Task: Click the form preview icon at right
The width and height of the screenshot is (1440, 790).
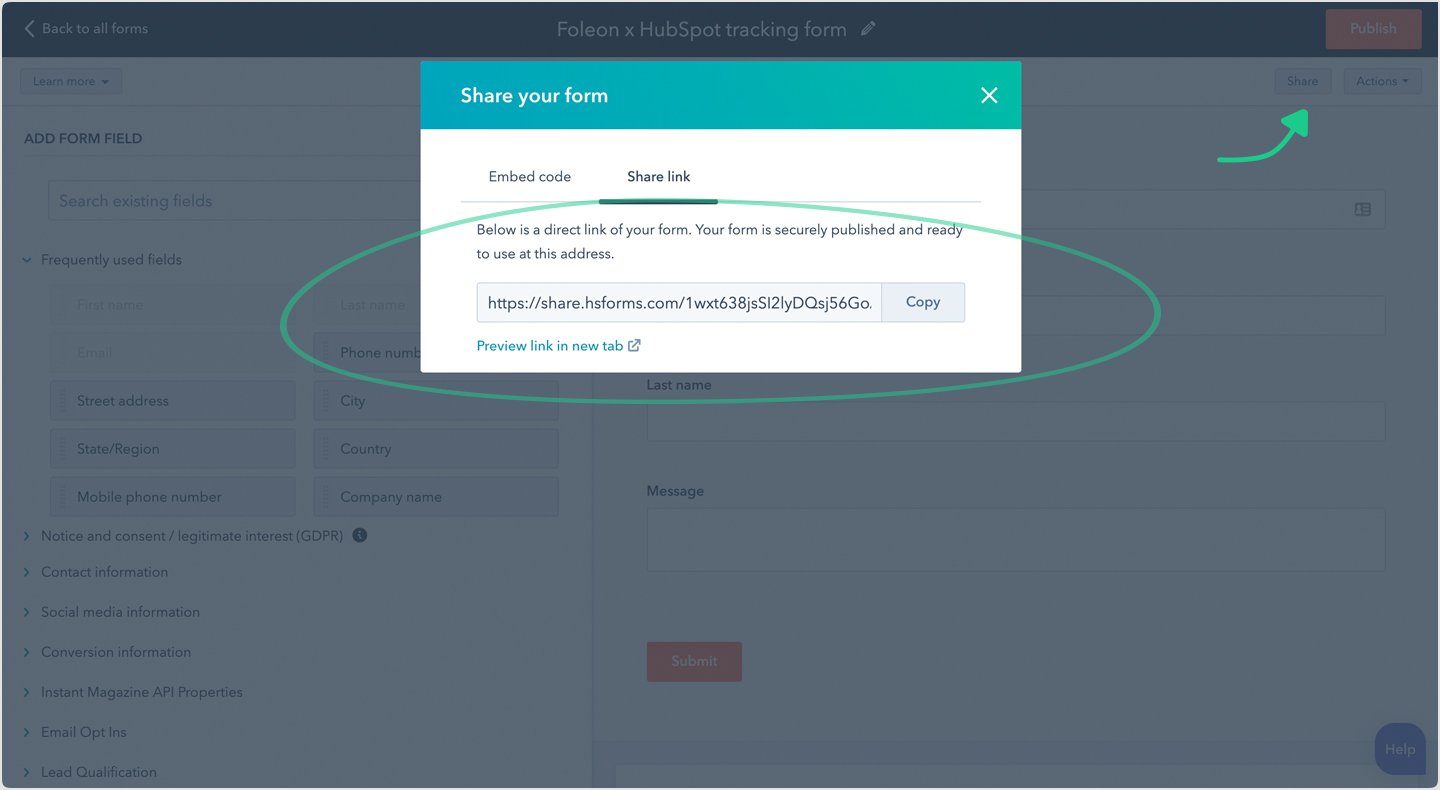Action: (x=1362, y=209)
